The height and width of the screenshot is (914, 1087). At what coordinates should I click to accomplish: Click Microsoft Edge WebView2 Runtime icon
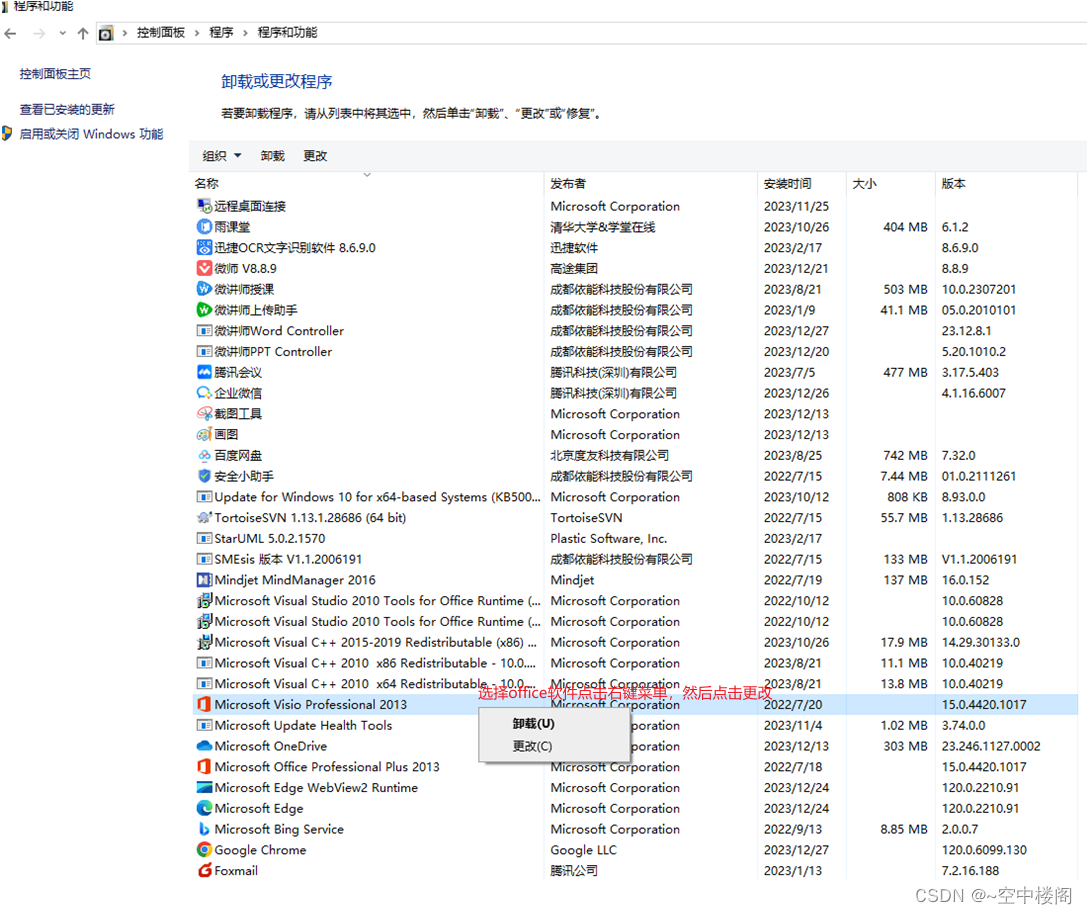(204, 788)
